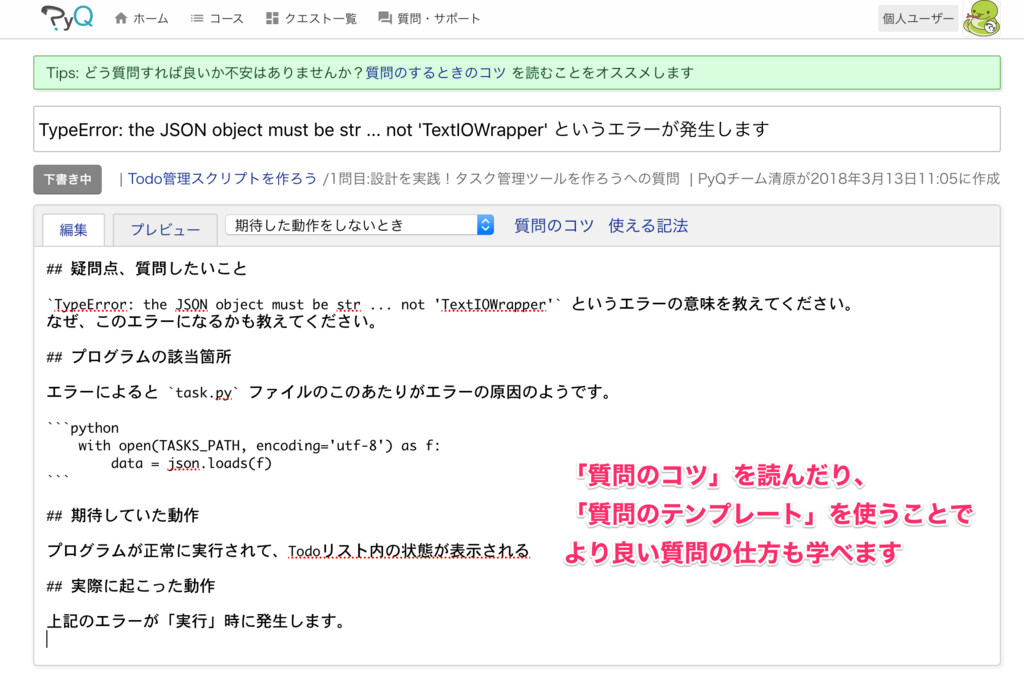
Task: Open the 質問のコツ link
Action: [554, 225]
